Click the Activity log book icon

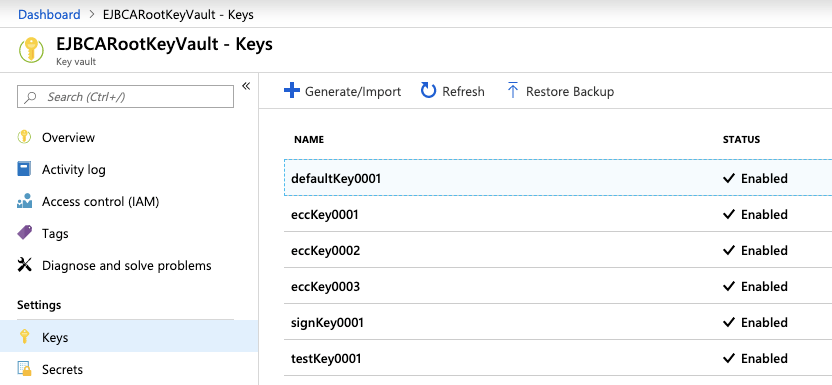[24, 169]
